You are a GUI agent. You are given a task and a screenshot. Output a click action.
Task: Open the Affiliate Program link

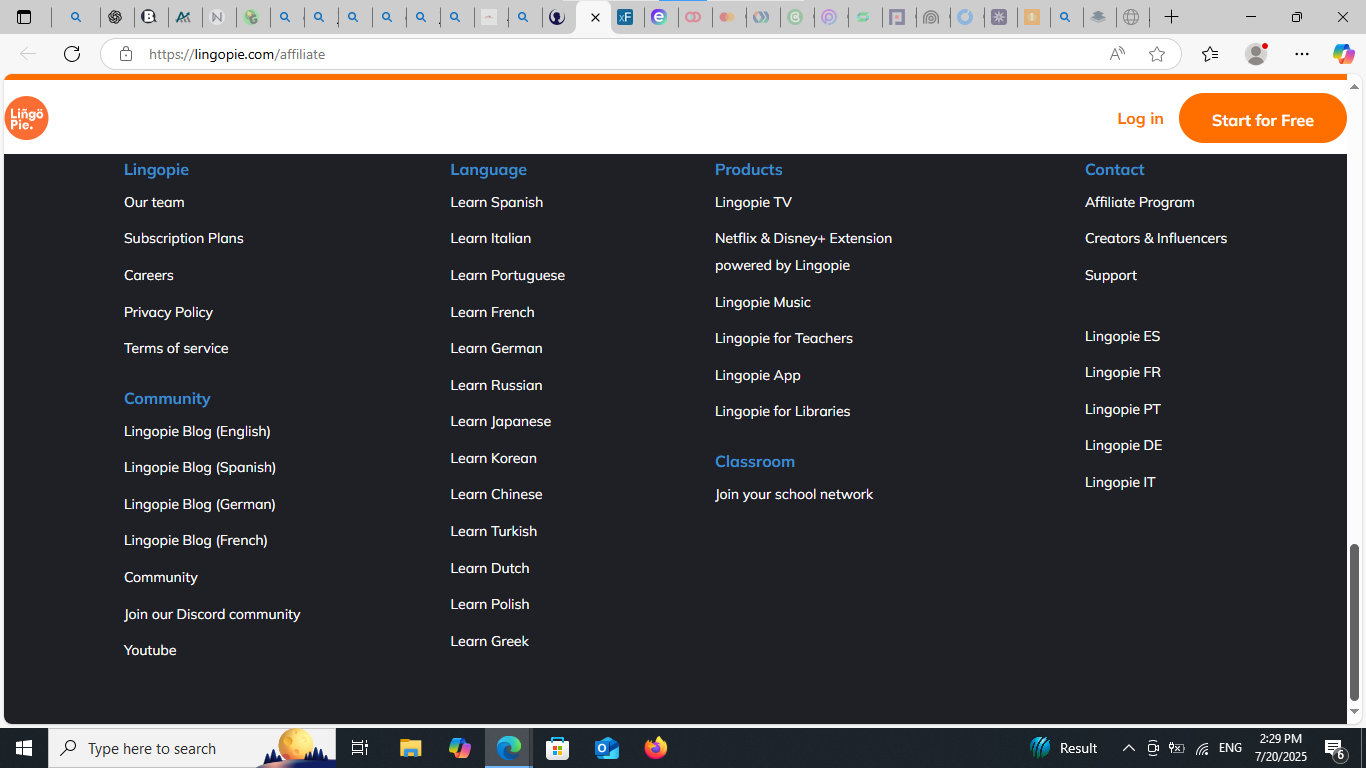pyautogui.click(x=1140, y=202)
